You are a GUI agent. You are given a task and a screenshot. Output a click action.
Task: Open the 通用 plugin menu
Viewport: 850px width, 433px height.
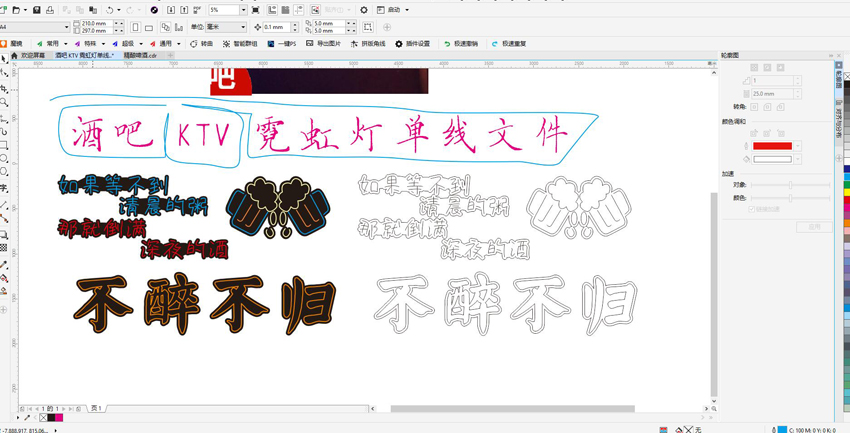click(165, 43)
